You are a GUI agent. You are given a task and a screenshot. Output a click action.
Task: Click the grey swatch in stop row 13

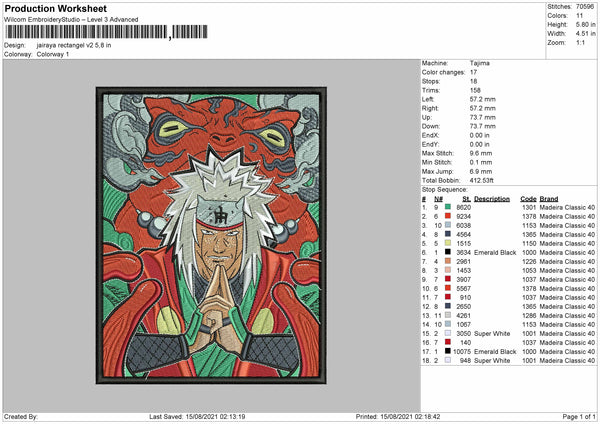448,315
